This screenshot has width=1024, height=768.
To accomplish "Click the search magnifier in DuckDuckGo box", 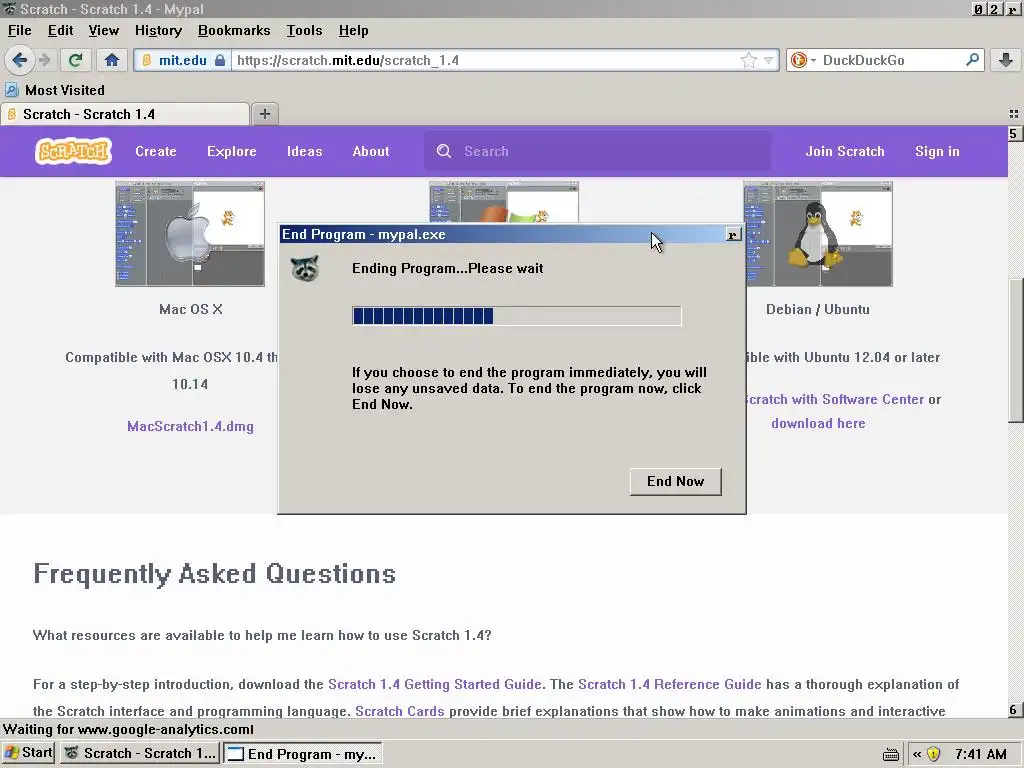I will [972, 60].
